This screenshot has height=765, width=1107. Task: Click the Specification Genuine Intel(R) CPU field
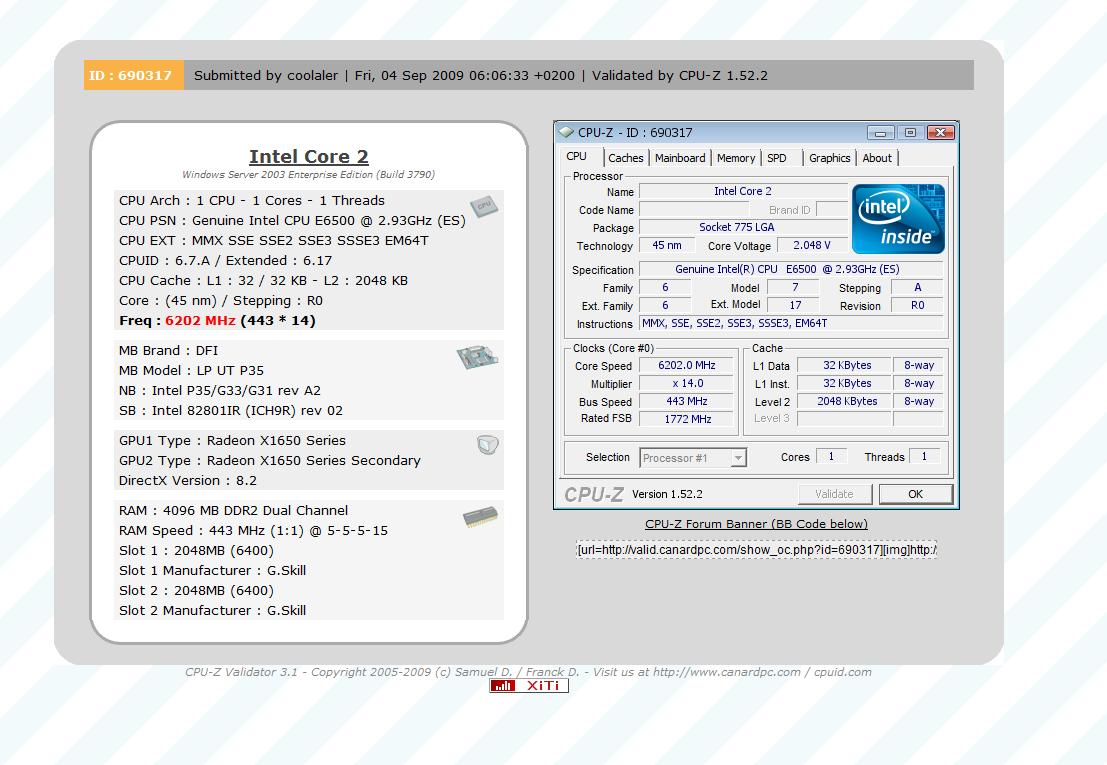[x=791, y=270]
